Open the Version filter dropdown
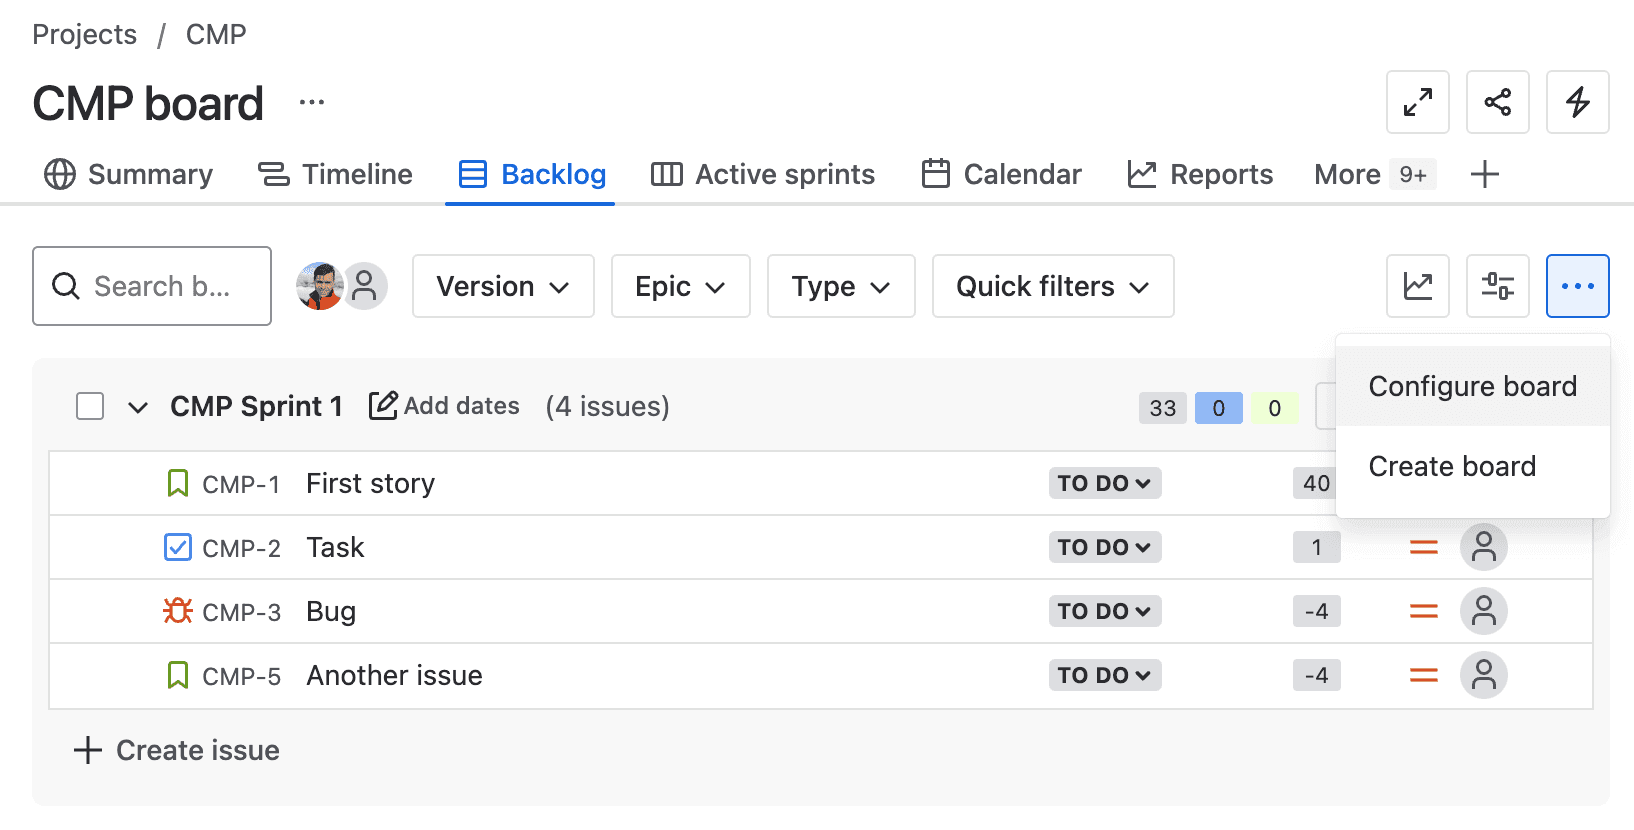 503,286
